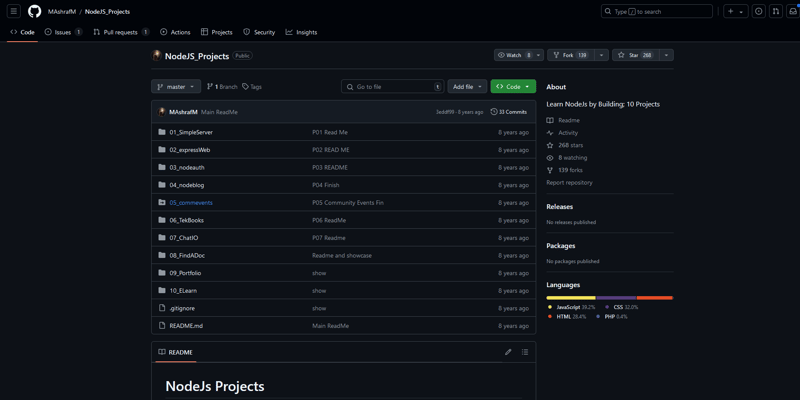Click the MAshrafM avatar in commit row
The image size is (800, 400).
tap(162, 112)
